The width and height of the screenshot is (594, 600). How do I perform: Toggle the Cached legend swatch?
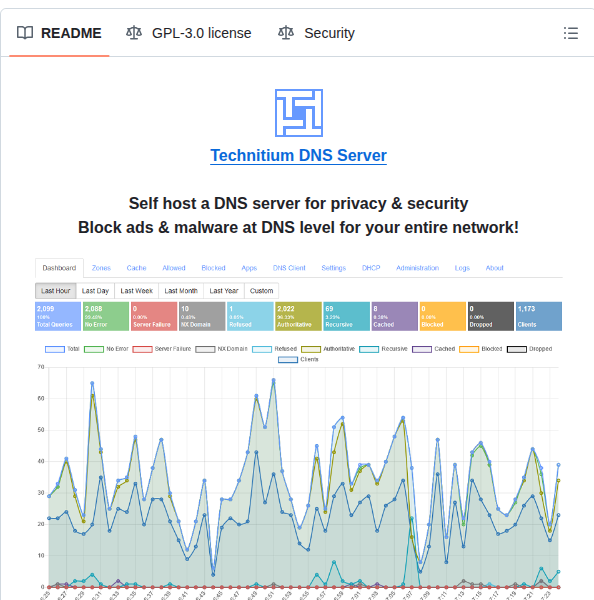(422, 349)
